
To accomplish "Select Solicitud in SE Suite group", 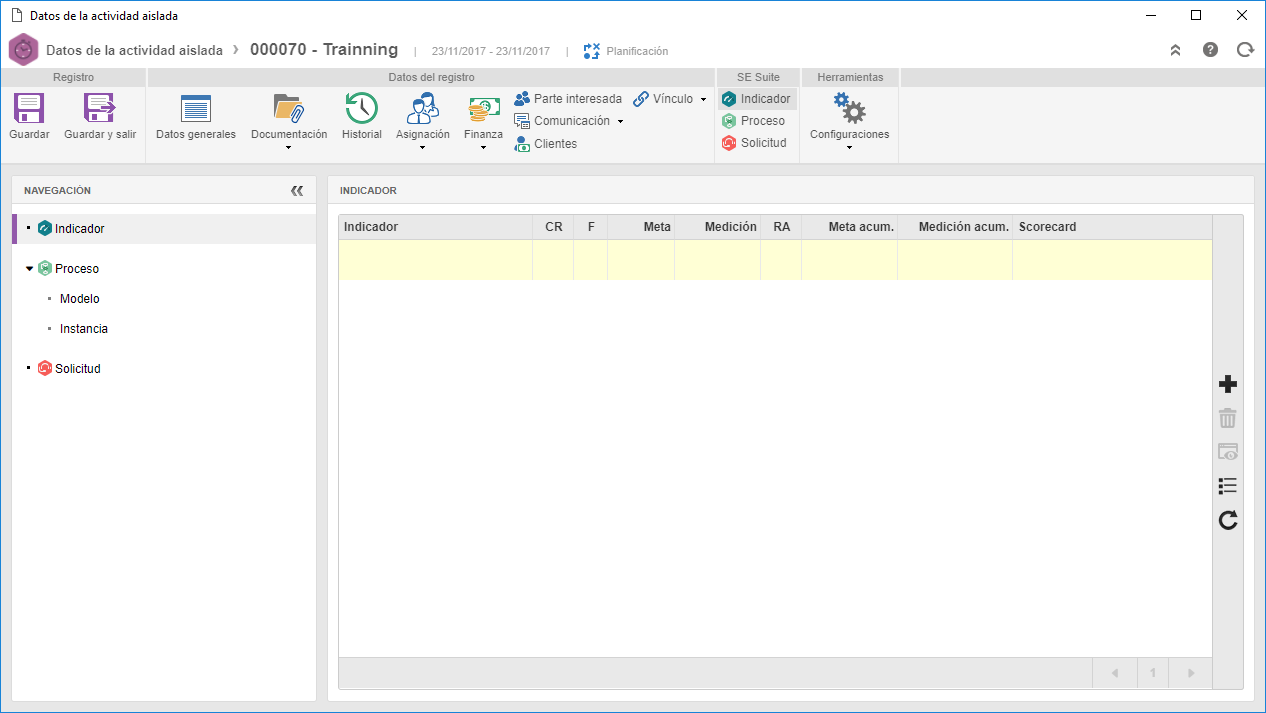I will click(x=755, y=143).
